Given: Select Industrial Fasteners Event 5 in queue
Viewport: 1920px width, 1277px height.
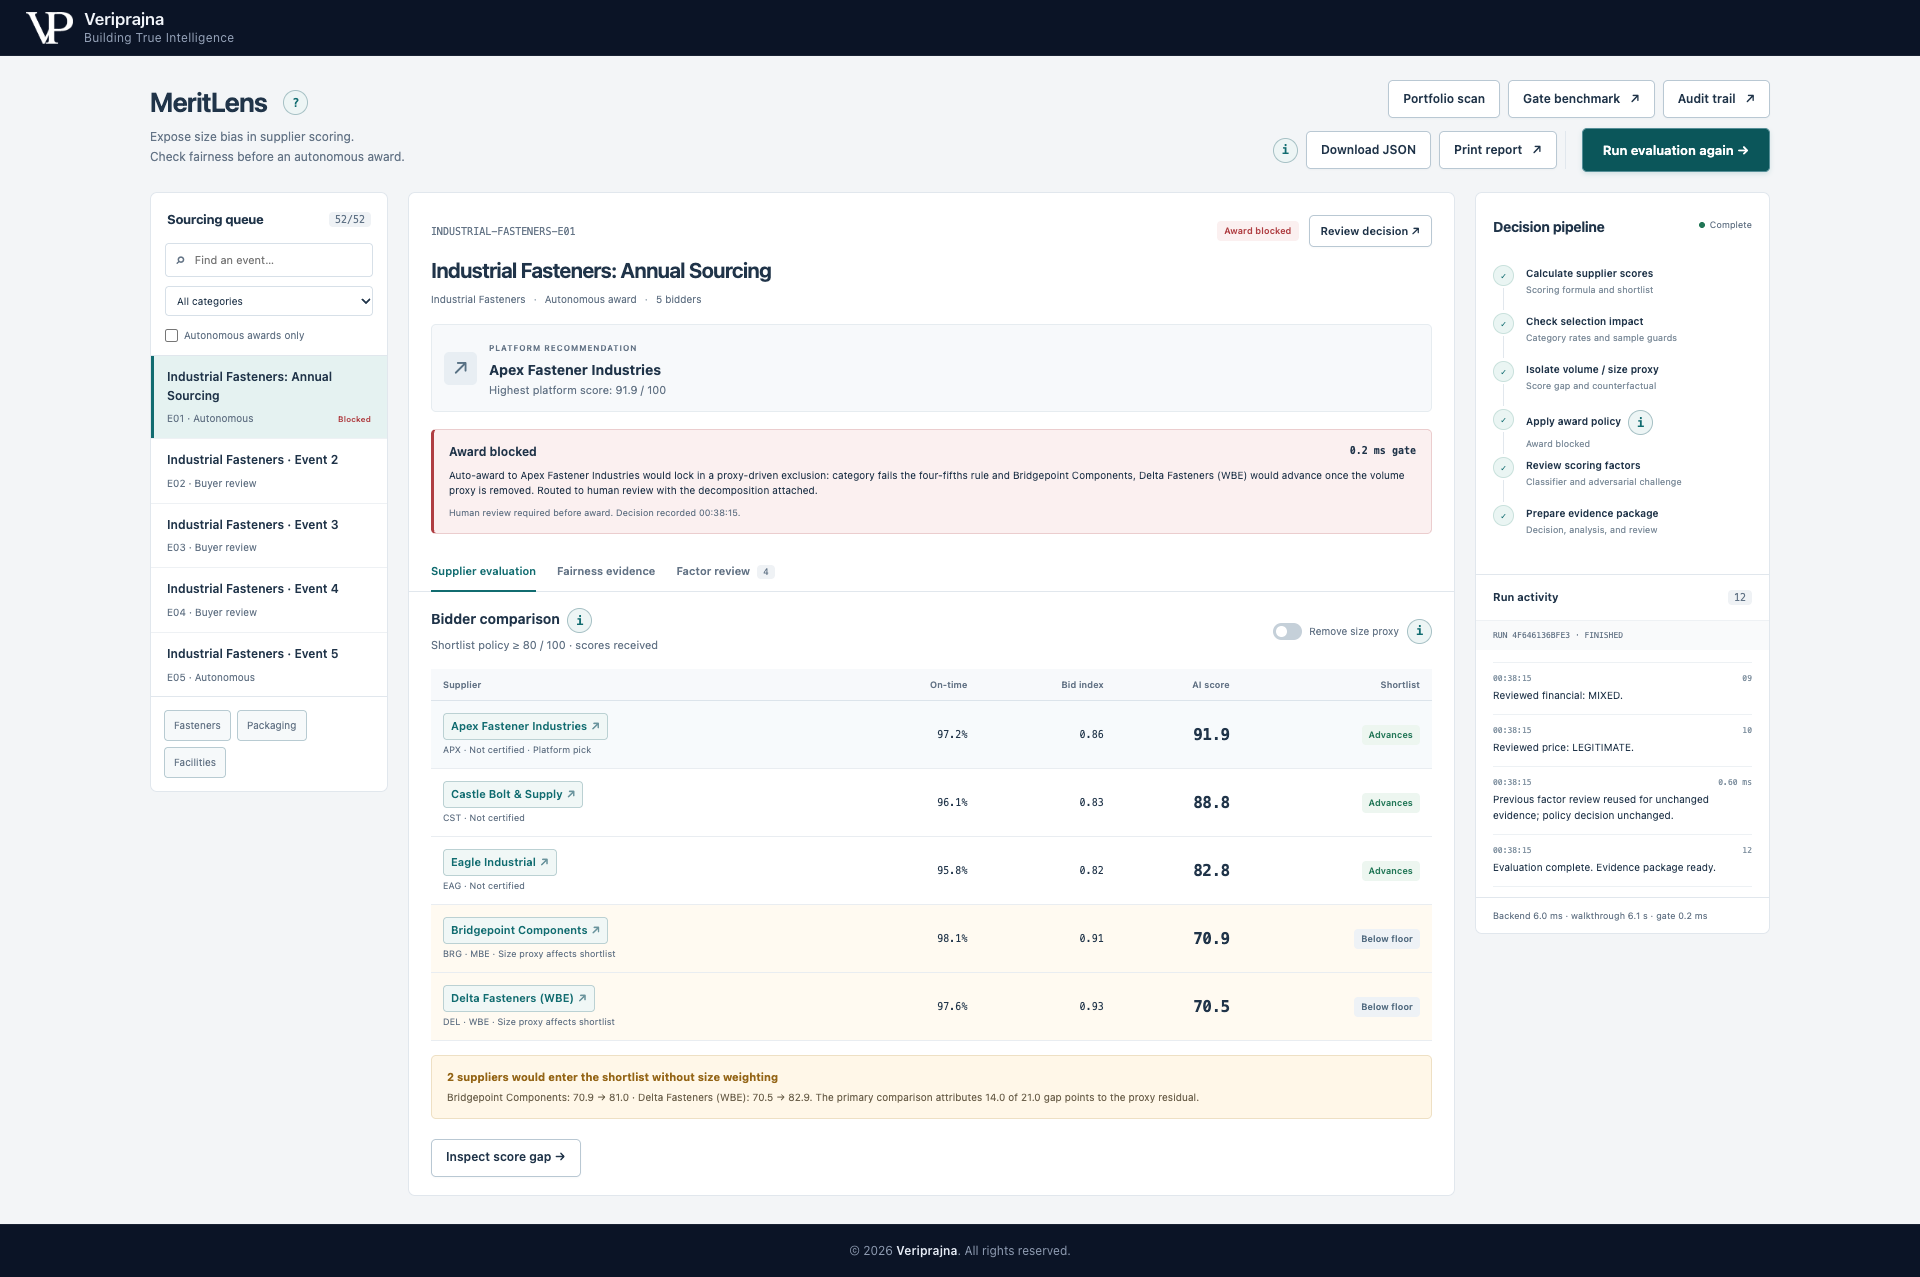Looking at the screenshot, I should pyautogui.click(x=269, y=665).
